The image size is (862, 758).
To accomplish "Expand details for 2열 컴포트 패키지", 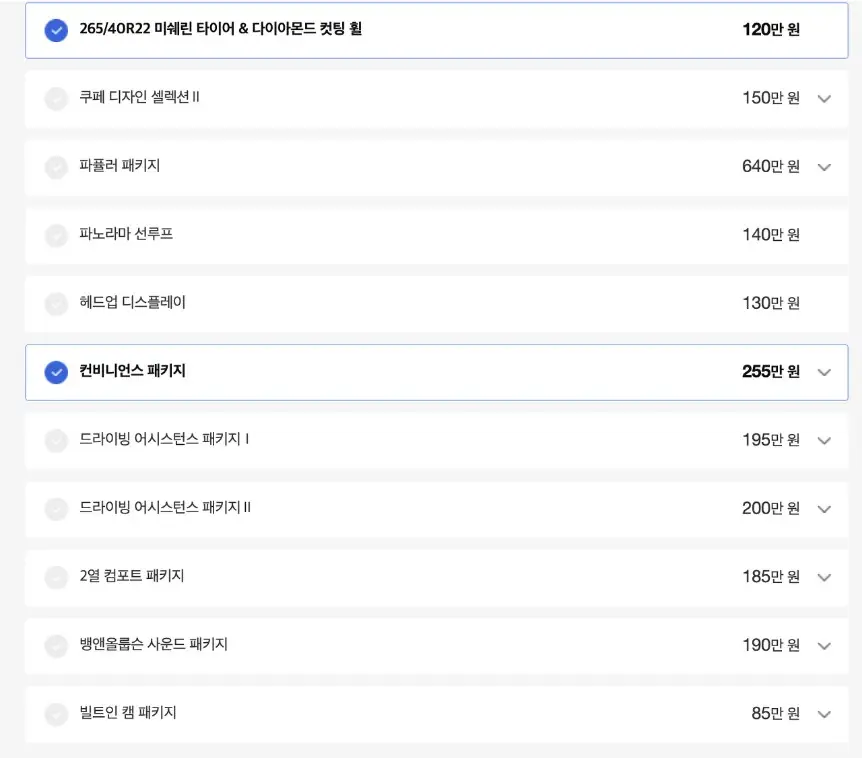I will coord(824,577).
